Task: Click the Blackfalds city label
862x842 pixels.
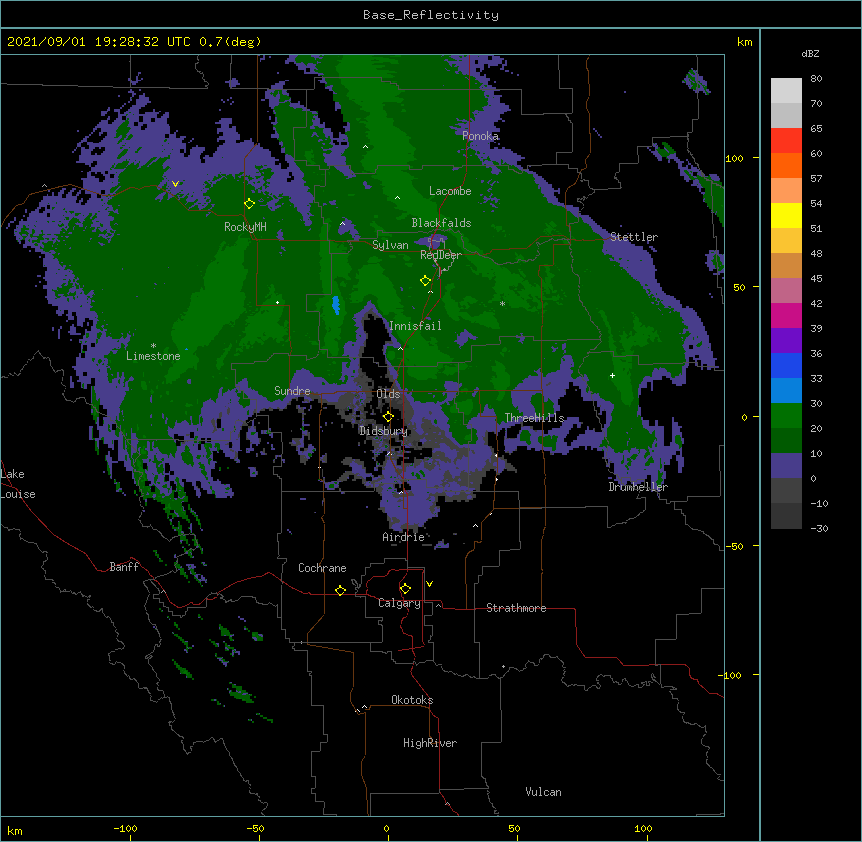Action: coord(441,223)
